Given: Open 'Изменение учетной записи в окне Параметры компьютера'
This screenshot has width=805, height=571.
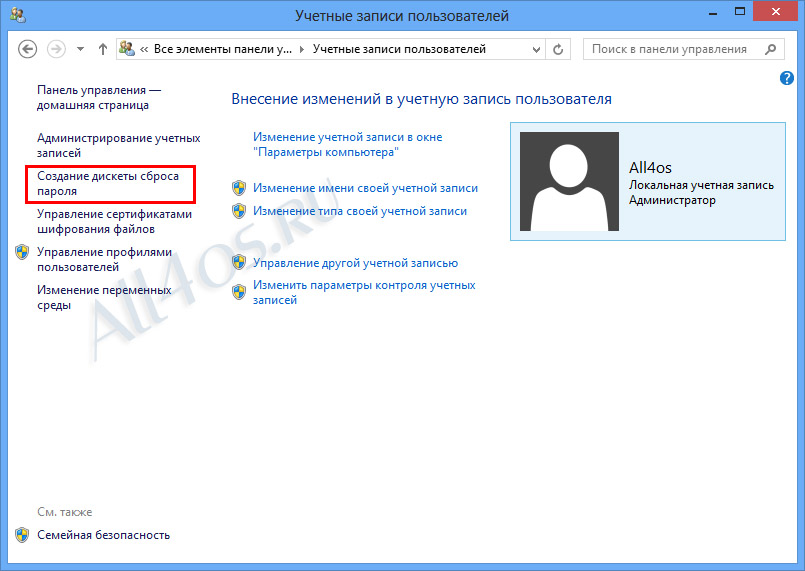Looking at the screenshot, I should tap(348, 144).
